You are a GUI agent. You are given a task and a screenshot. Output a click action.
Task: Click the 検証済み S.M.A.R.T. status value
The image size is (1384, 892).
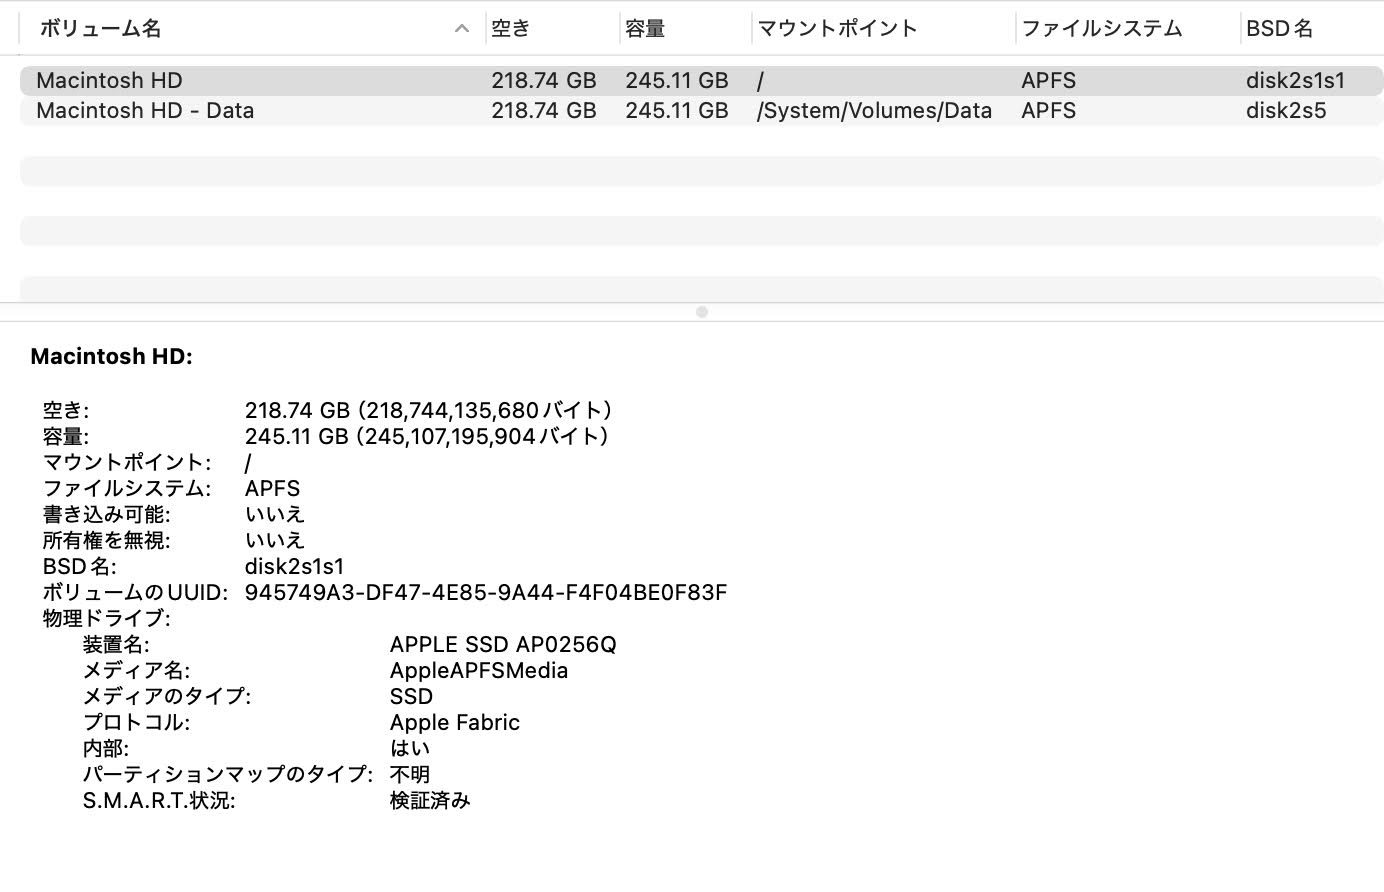(431, 800)
